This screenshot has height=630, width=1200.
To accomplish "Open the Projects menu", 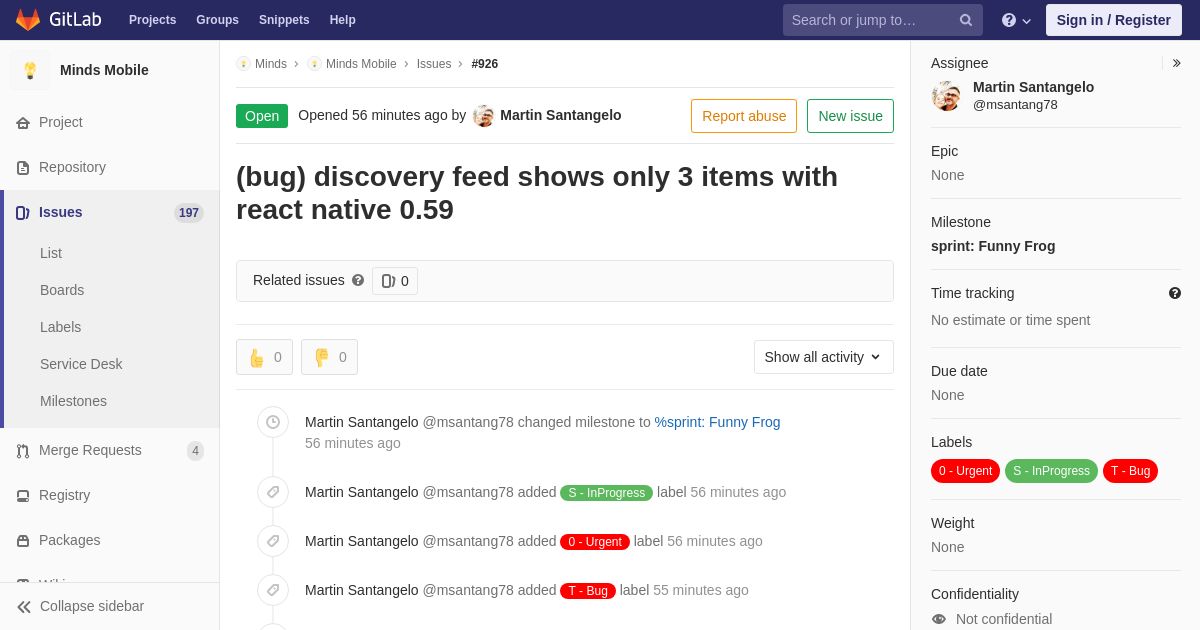I will (152, 20).
